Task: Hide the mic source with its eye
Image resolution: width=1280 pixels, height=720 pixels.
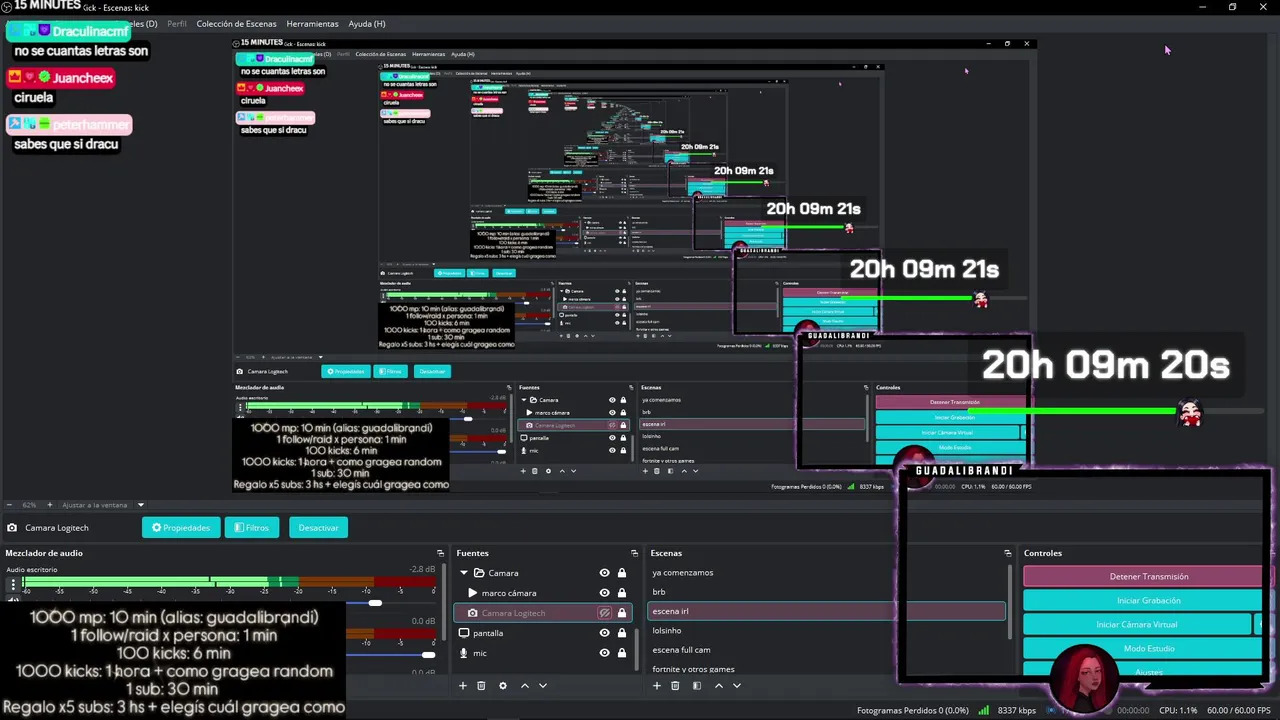Action: (x=604, y=653)
